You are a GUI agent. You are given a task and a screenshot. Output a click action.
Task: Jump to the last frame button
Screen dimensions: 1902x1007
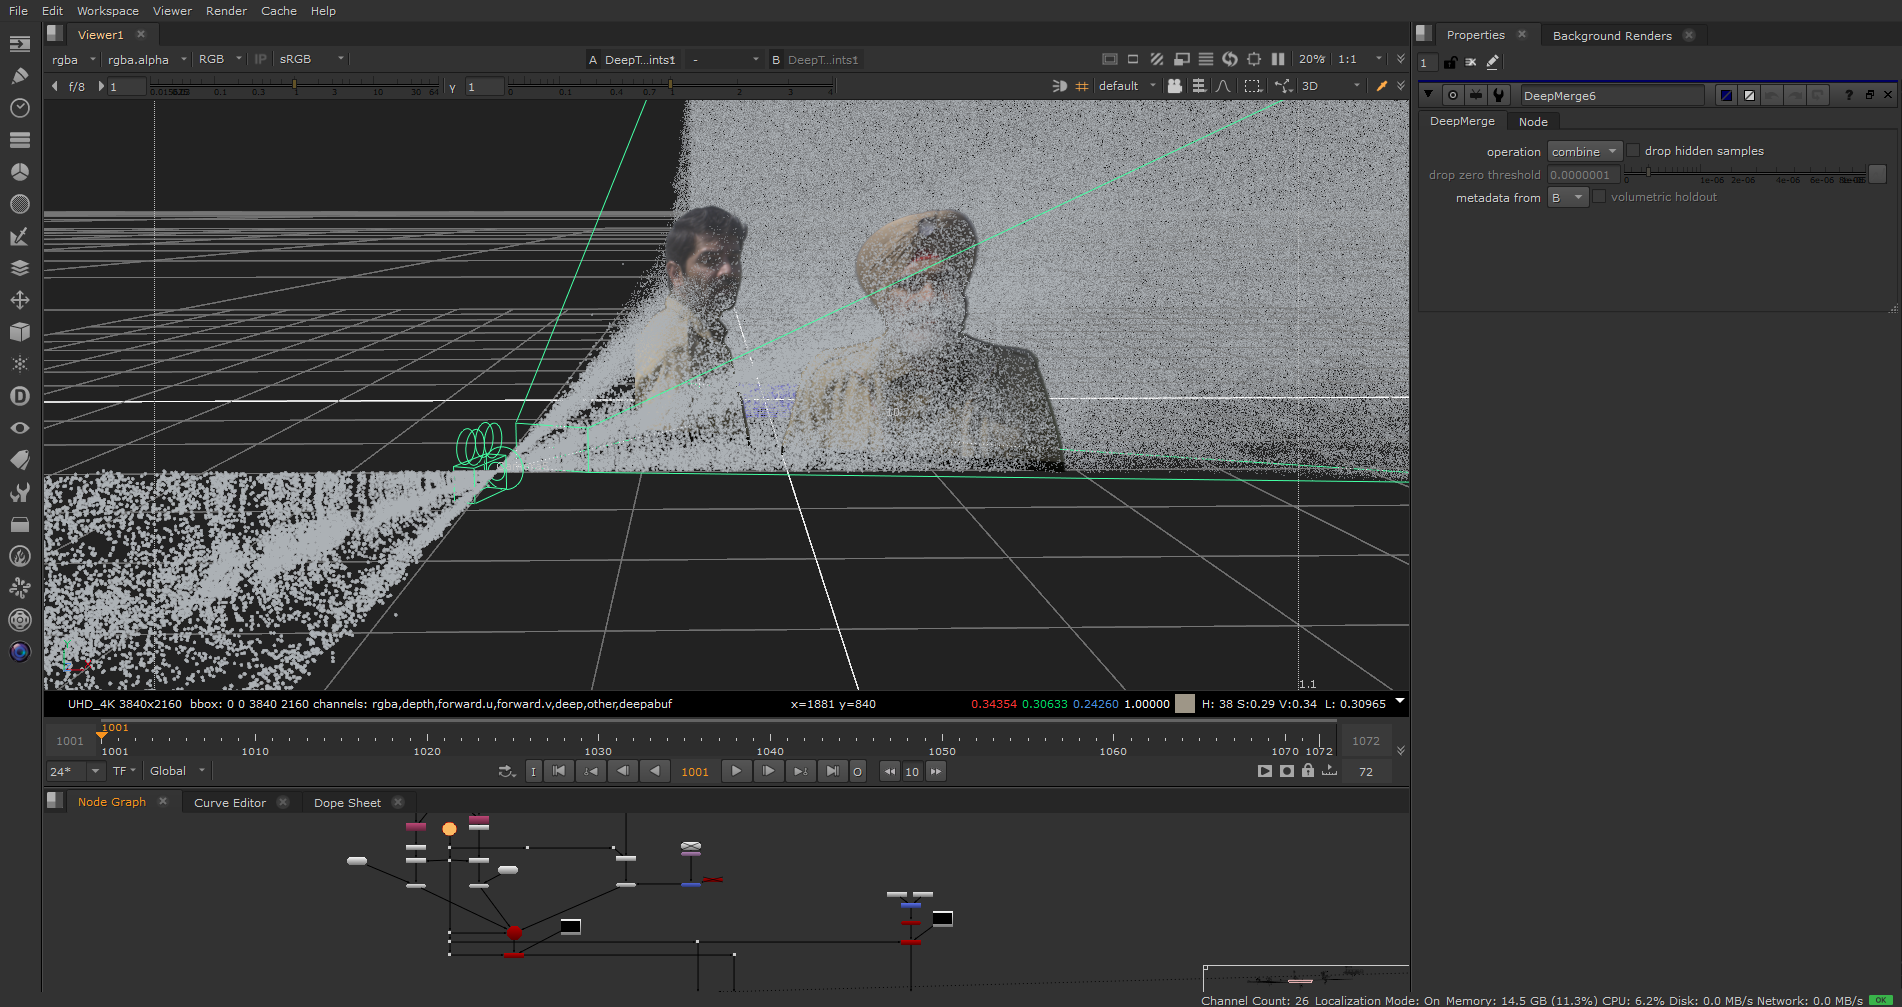[x=832, y=771]
